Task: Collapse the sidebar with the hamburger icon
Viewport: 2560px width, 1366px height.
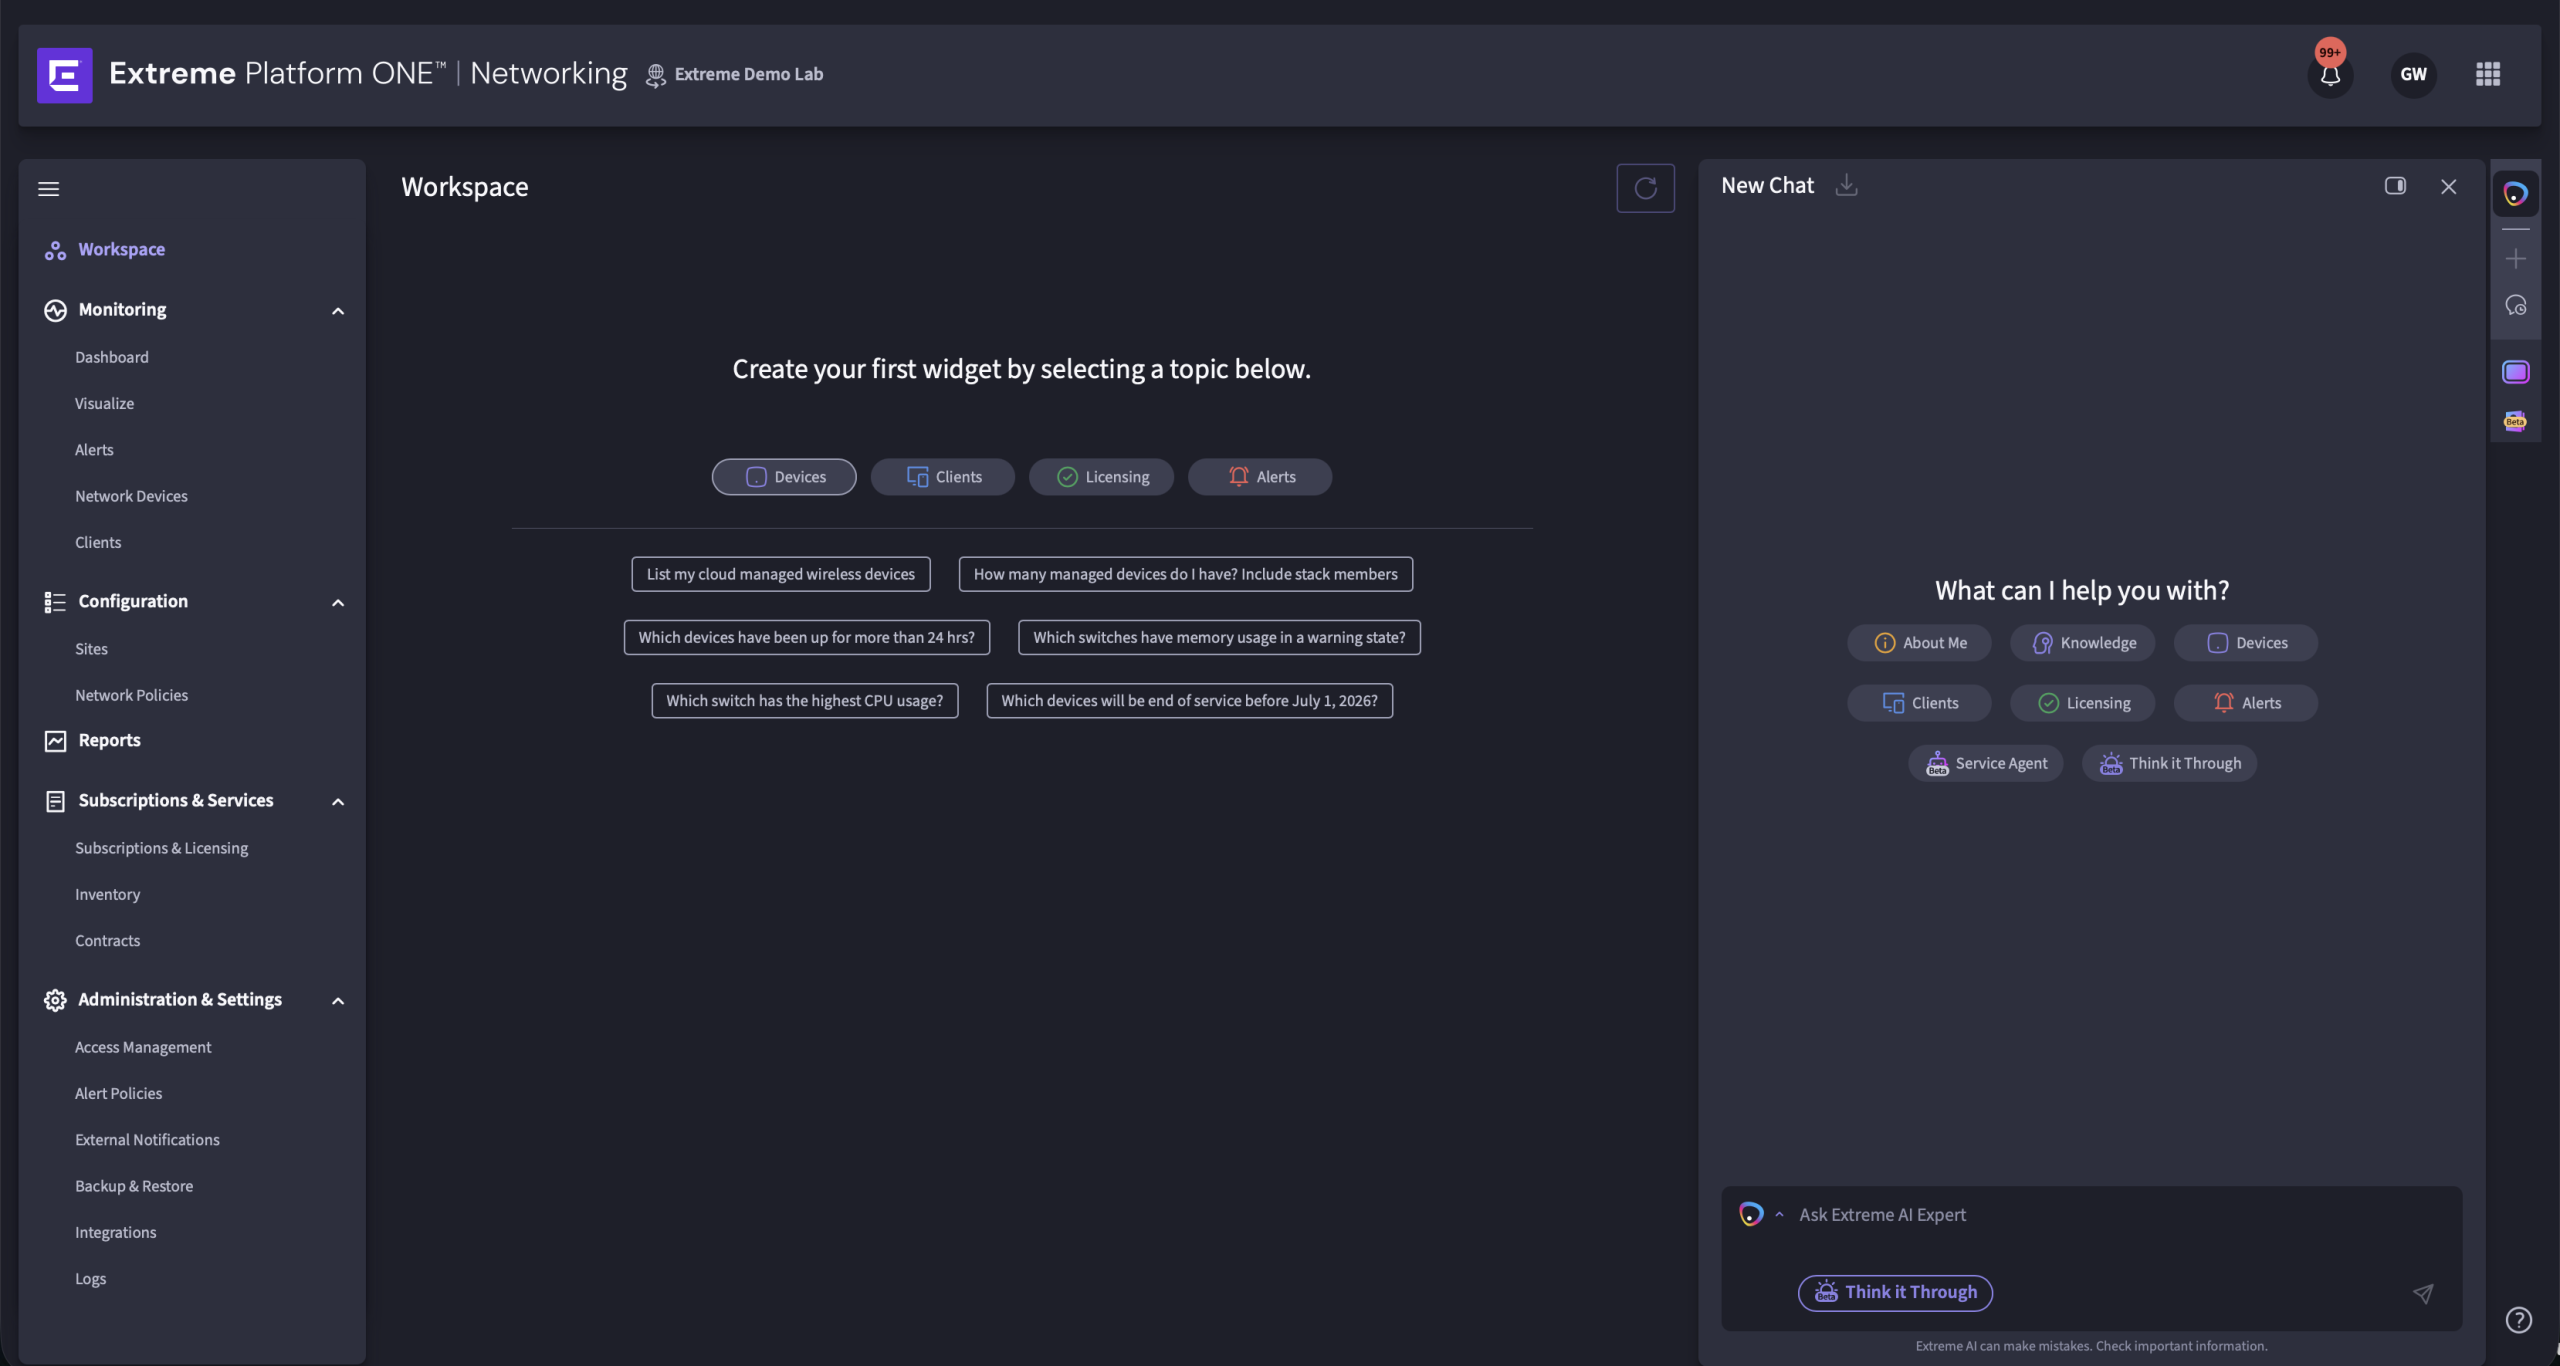Action: click(x=49, y=189)
